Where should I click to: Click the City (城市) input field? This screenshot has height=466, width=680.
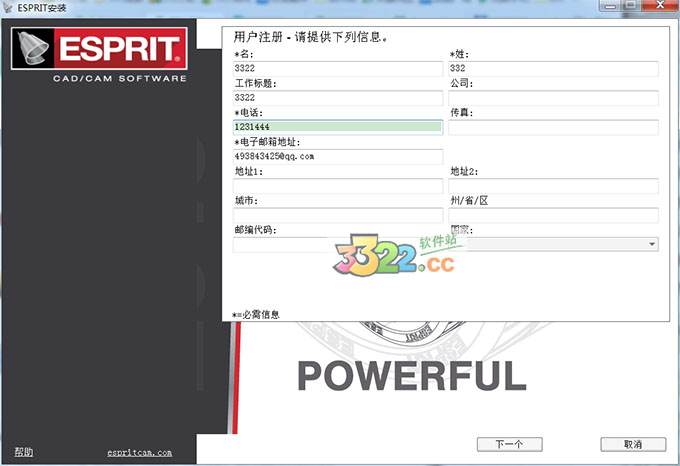338,215
